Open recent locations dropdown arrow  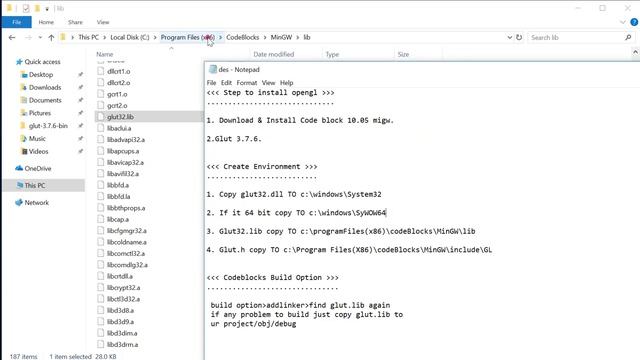(x=40, y=38)
